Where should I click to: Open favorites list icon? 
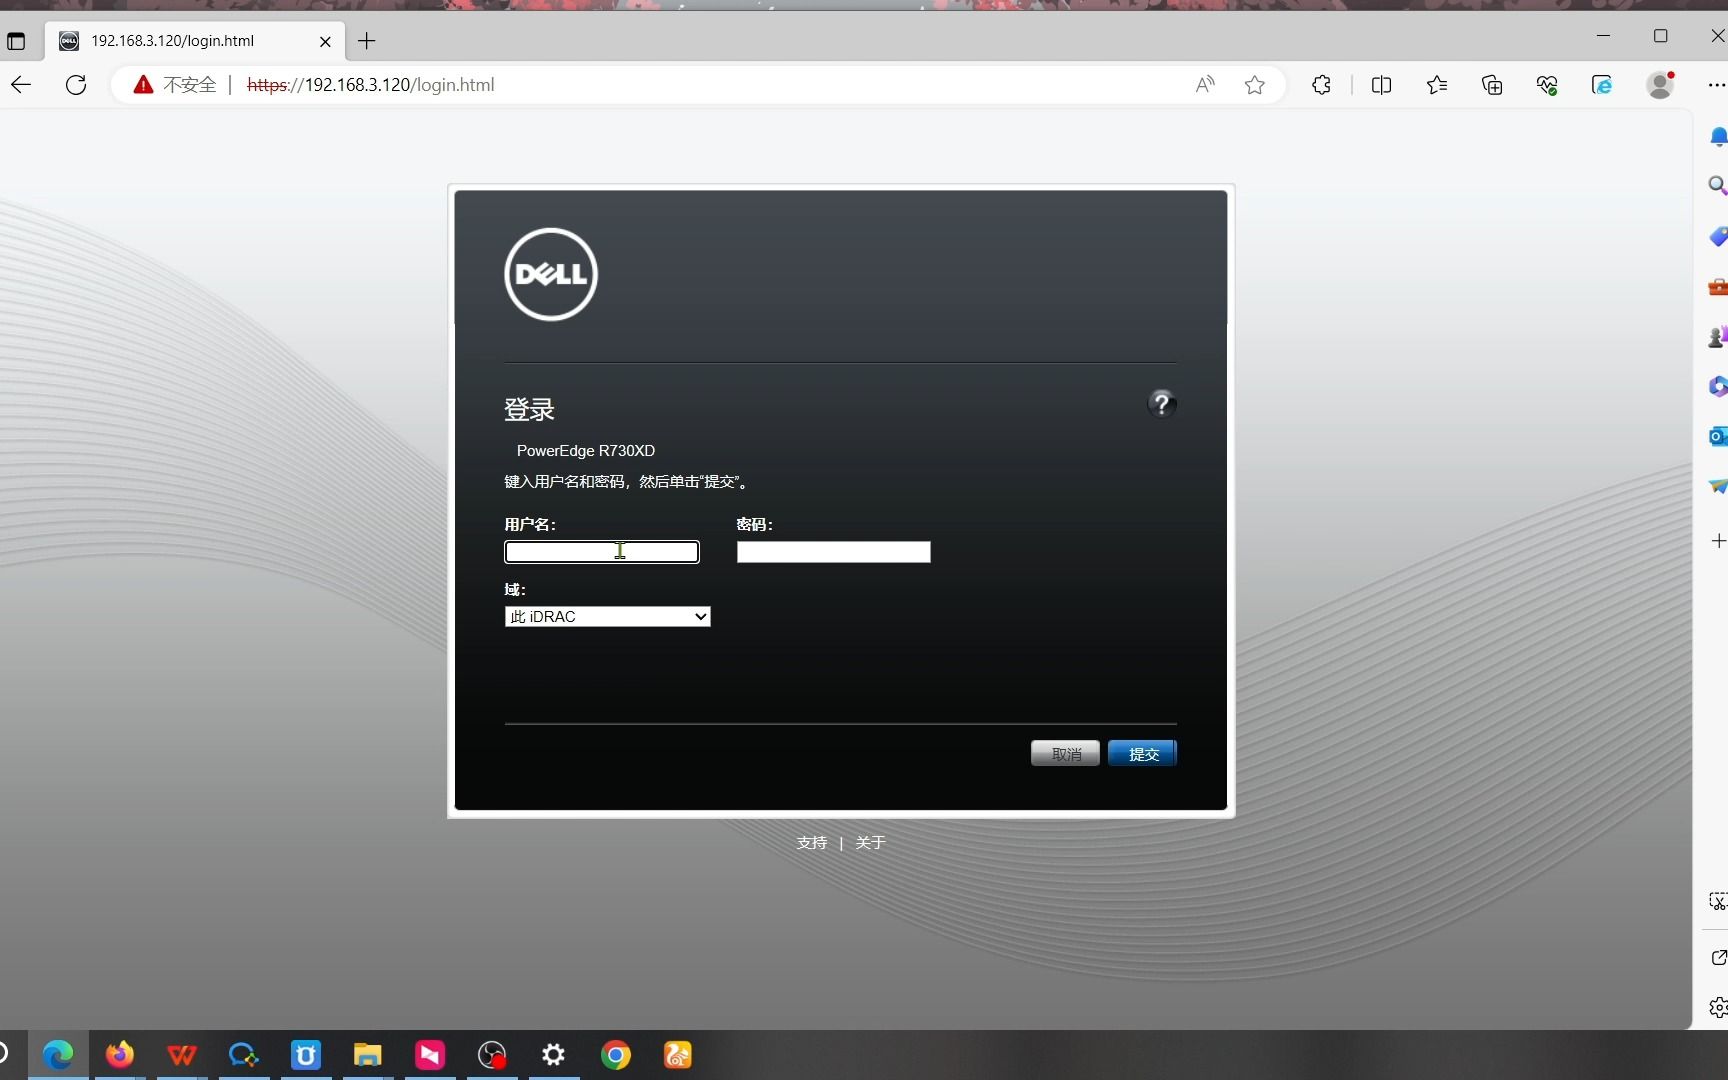[x=1437, y=85]
